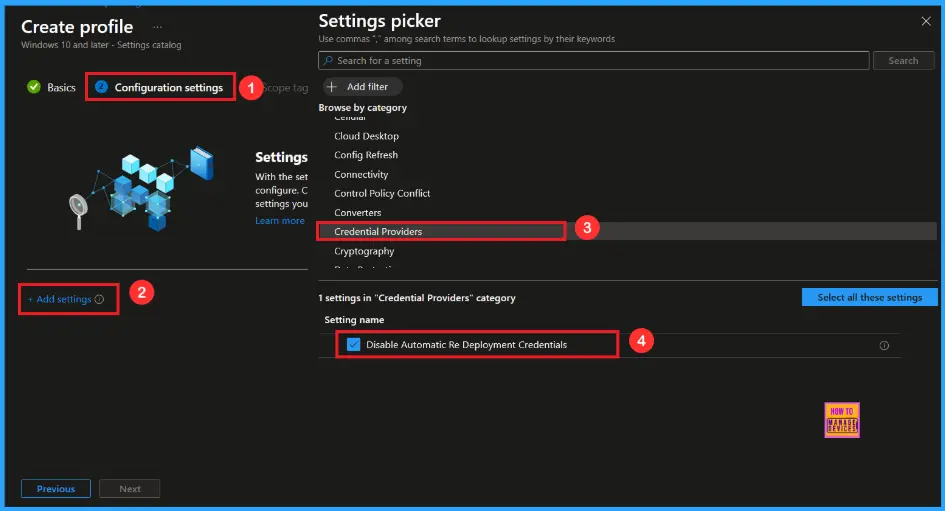Open the Cryptography category
The width and height of the screenshot is (945, 511).
click(x=364, y=251)
